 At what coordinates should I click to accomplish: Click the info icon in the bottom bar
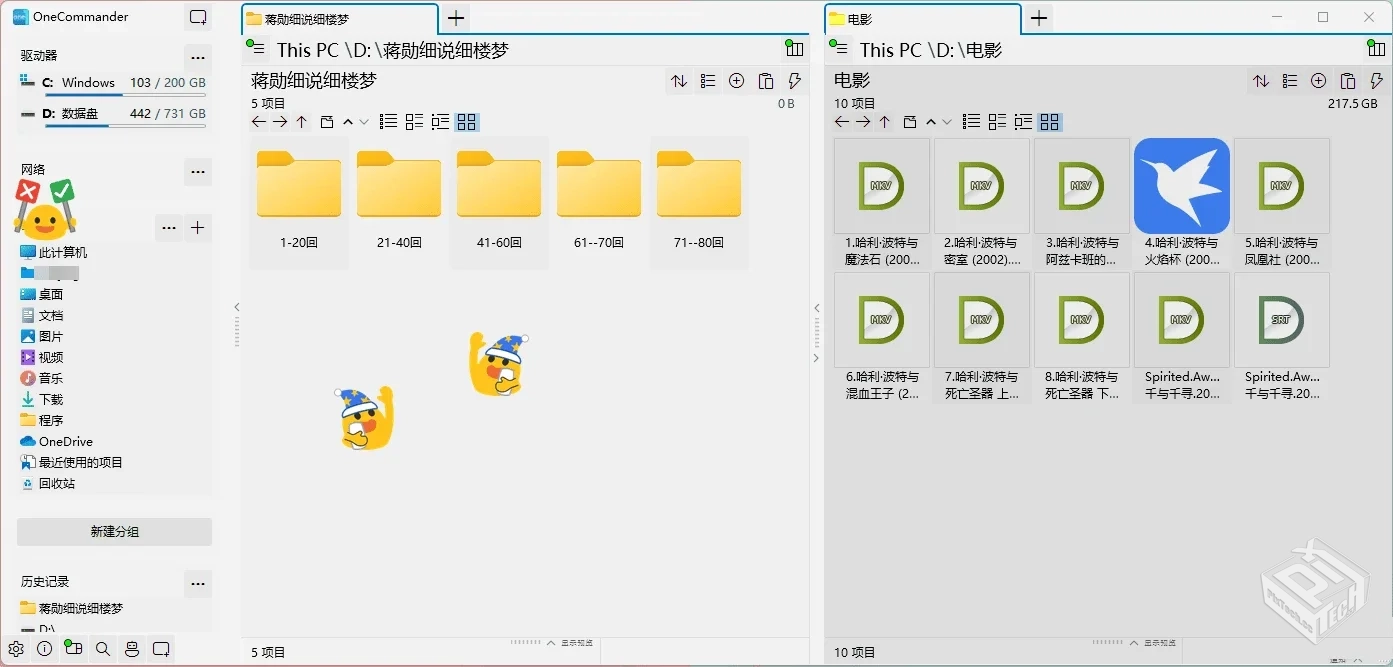(45, 649)
